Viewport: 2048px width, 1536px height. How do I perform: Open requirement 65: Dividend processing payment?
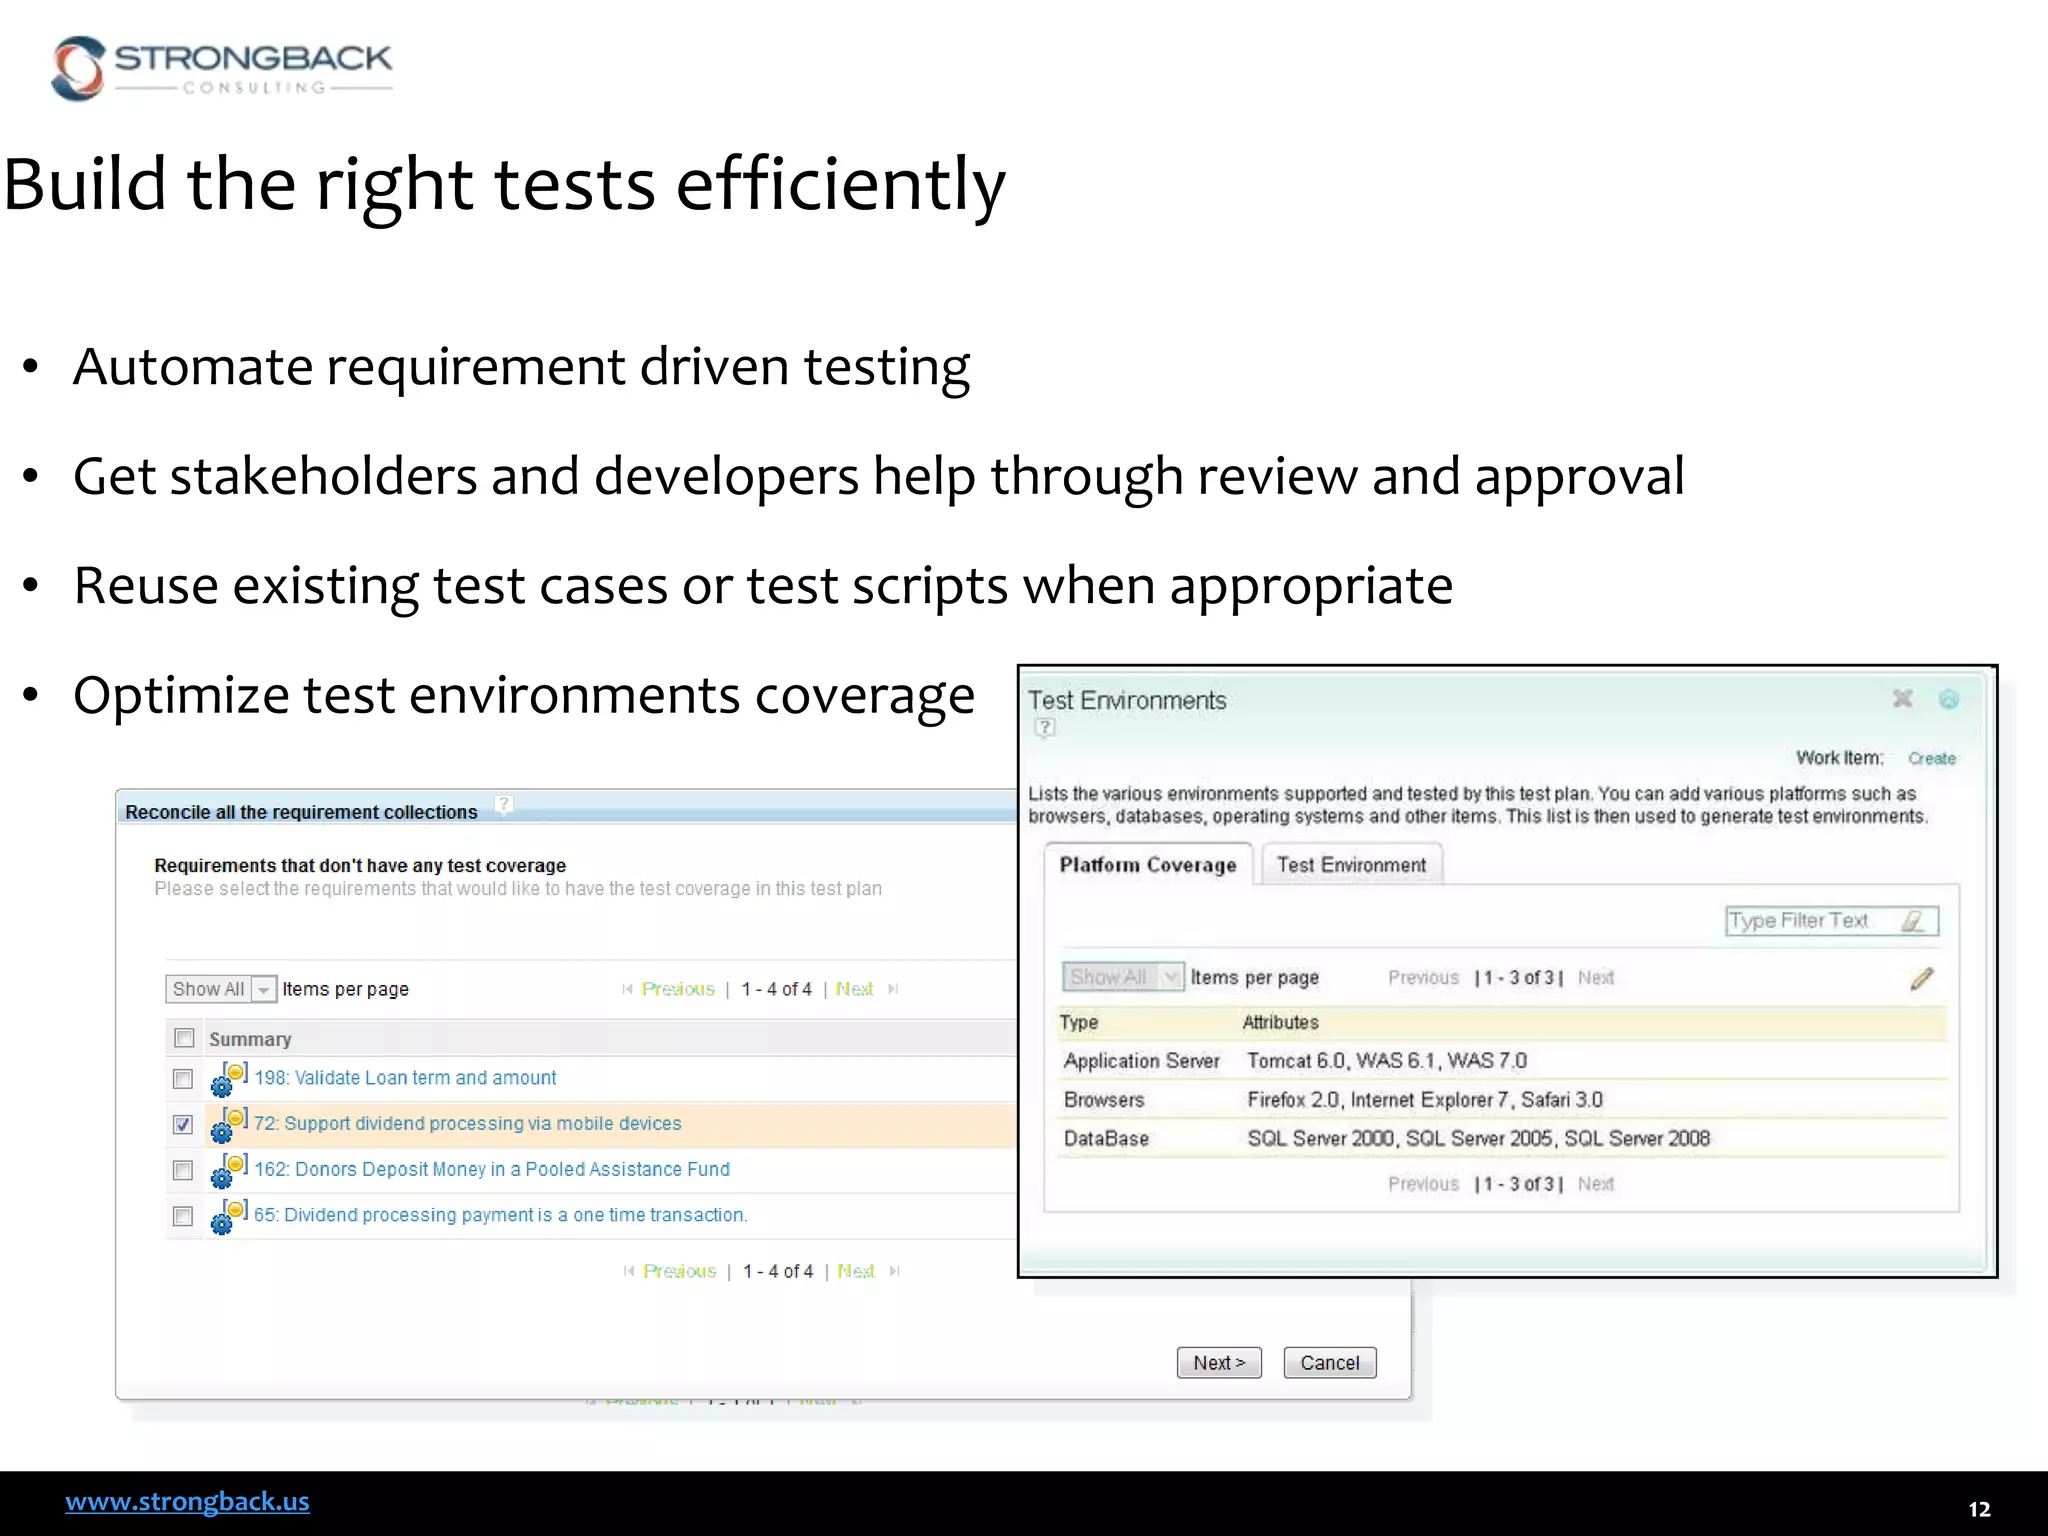pos(500,1215)
